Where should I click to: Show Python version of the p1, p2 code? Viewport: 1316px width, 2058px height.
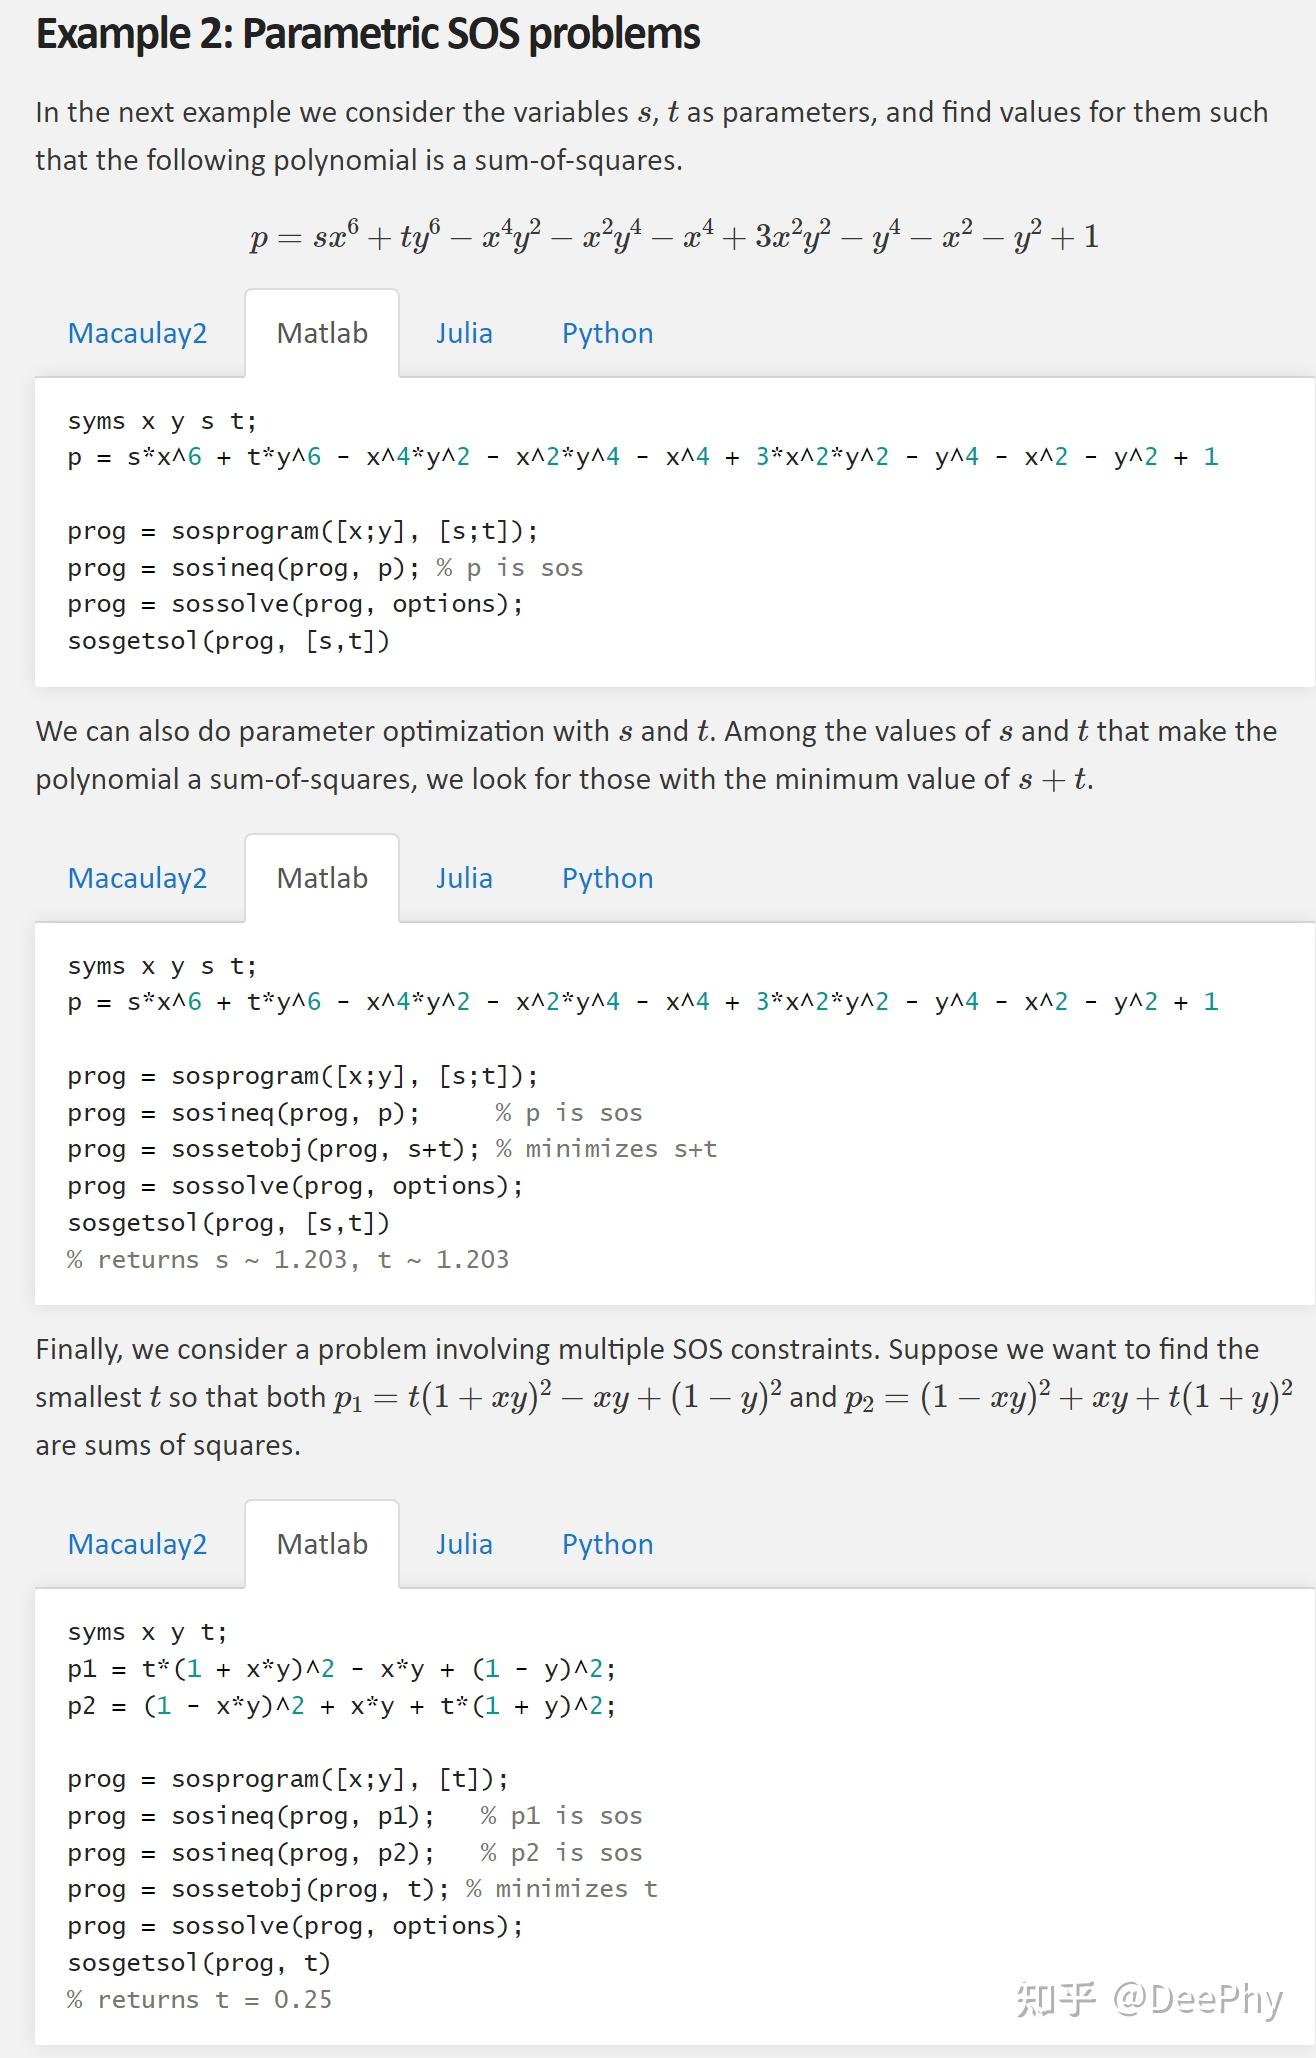coord(607,1544)
